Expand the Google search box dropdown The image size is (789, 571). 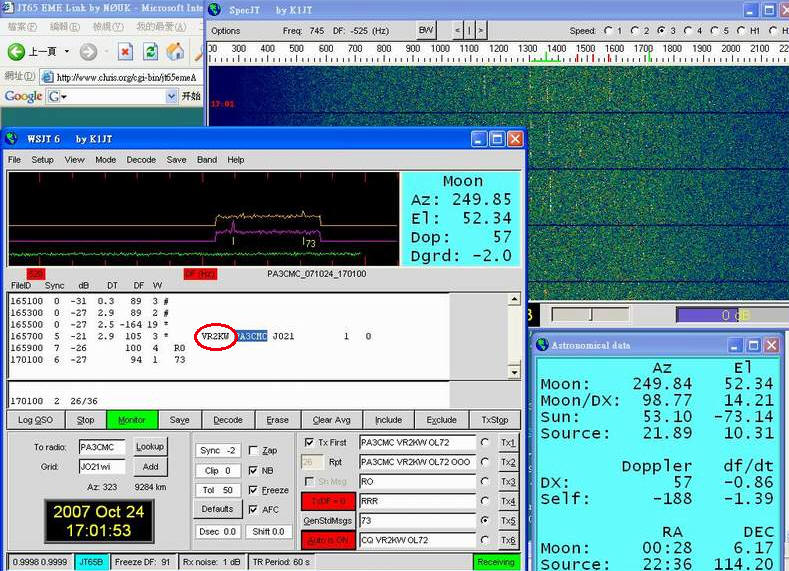click(x=172, y=96)
